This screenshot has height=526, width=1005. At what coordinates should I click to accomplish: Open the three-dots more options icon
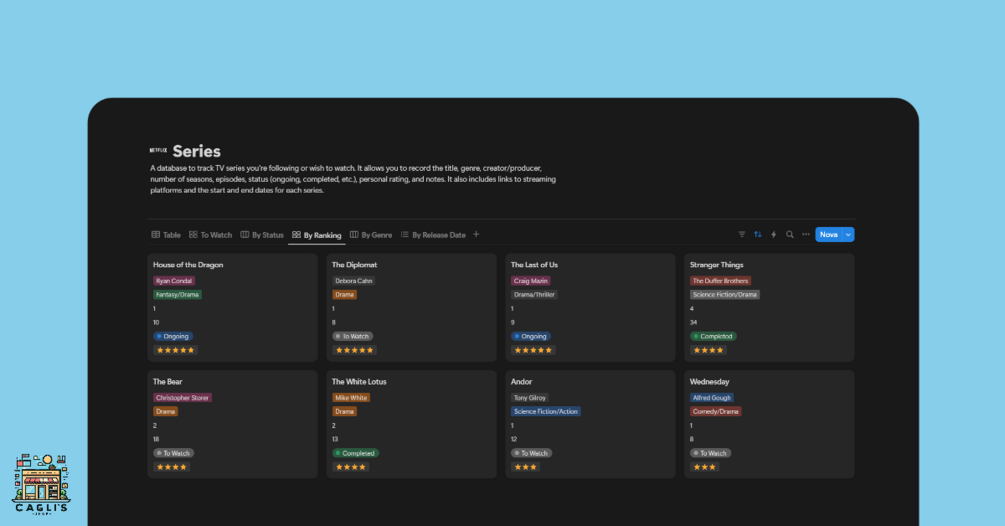pyautogui.click(x=806, y=234)
